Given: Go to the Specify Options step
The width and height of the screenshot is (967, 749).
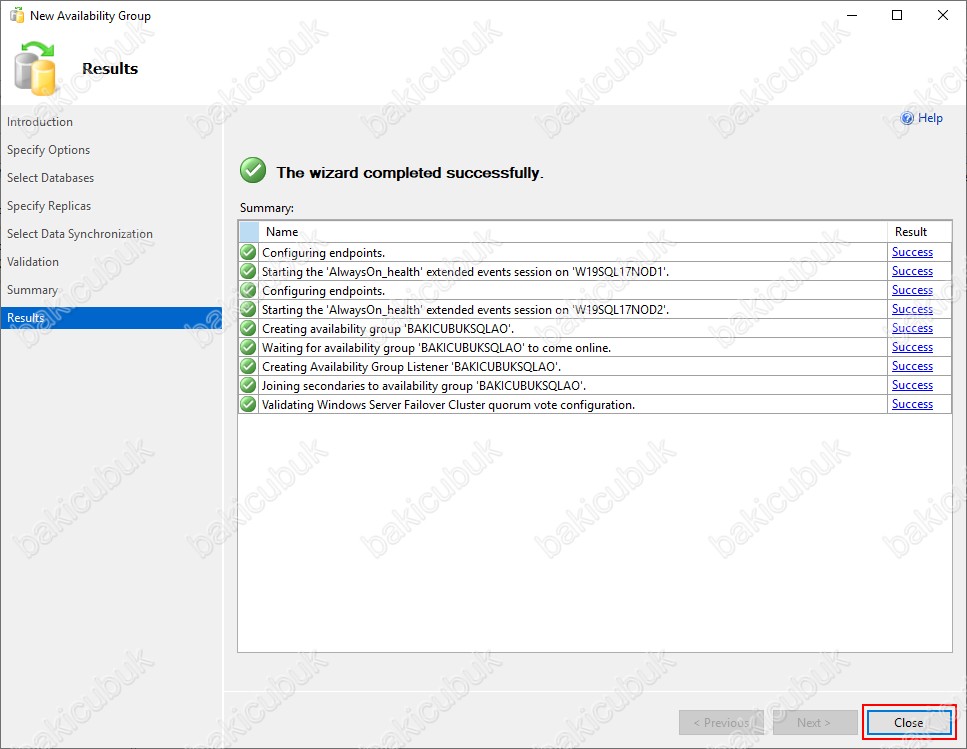Looking at the screenshot, I should click(48, 150).
